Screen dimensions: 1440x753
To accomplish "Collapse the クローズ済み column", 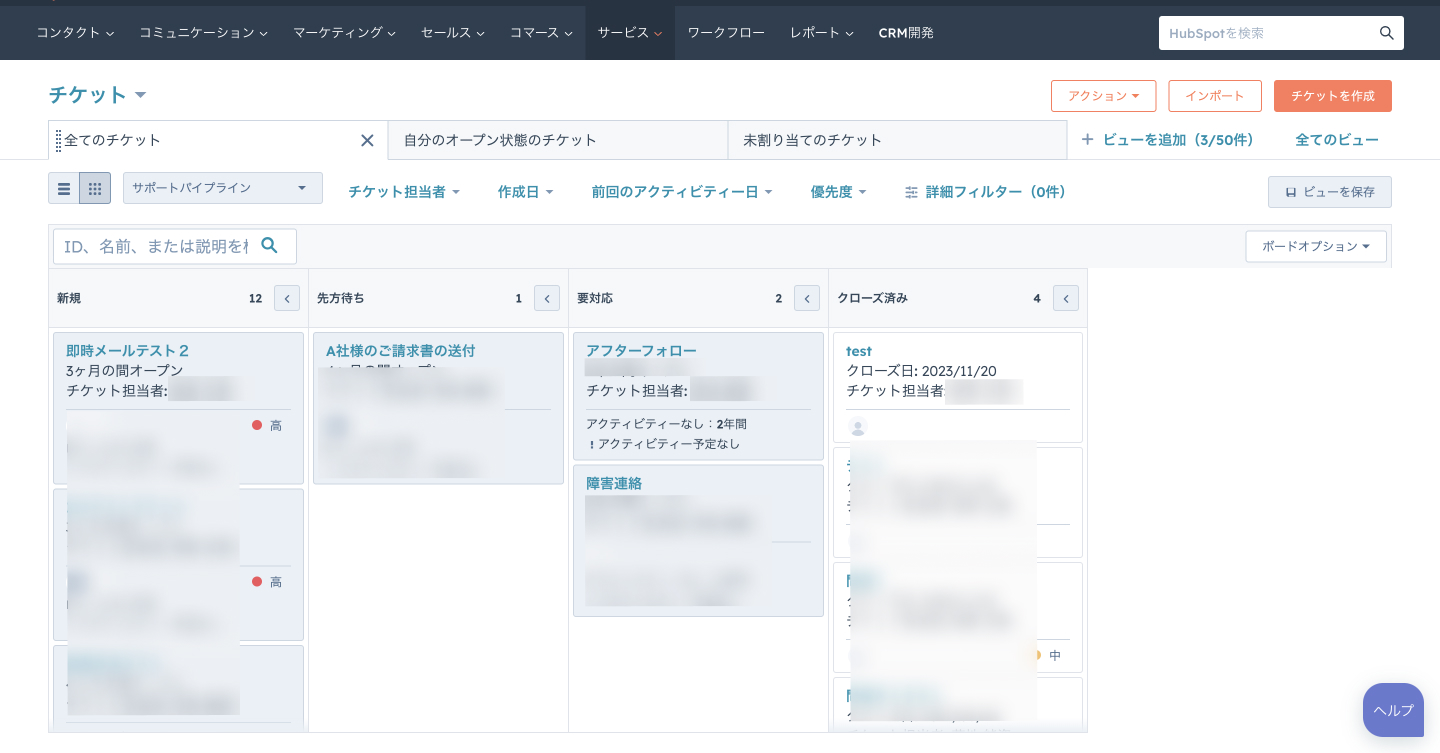I will pyautogui.click(x=1066, y=298).
